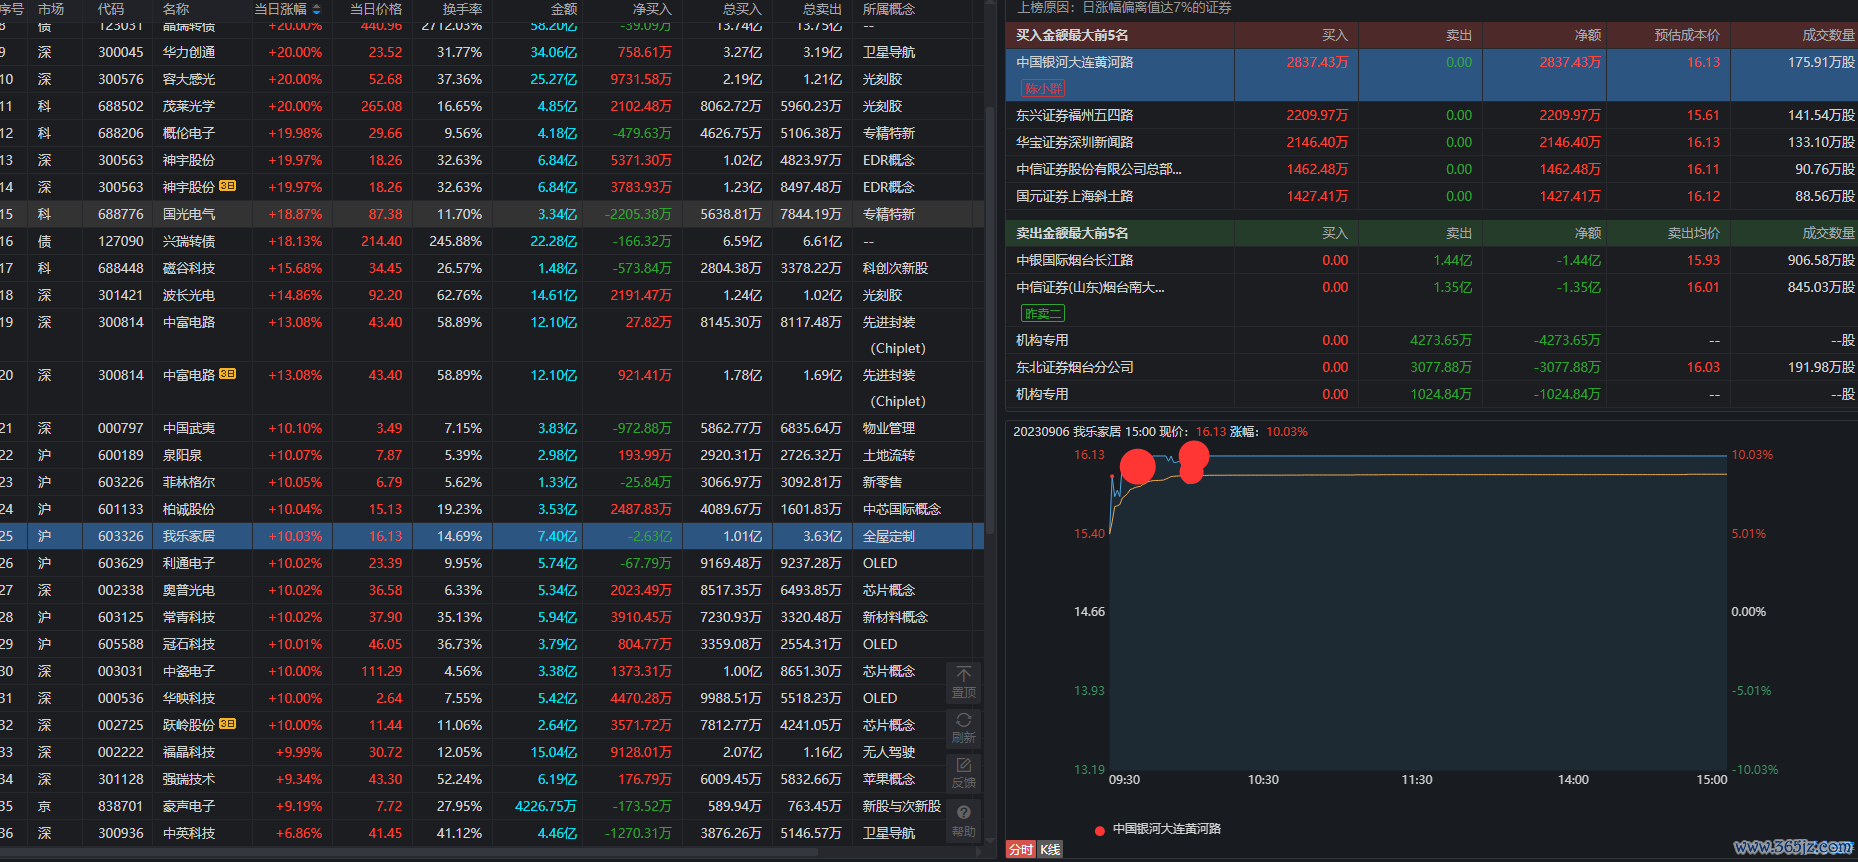The height and width of the screenshot is (862, 1858).
Task: Select the 菲林格尔 stock row
Action: tap(492, 482)
